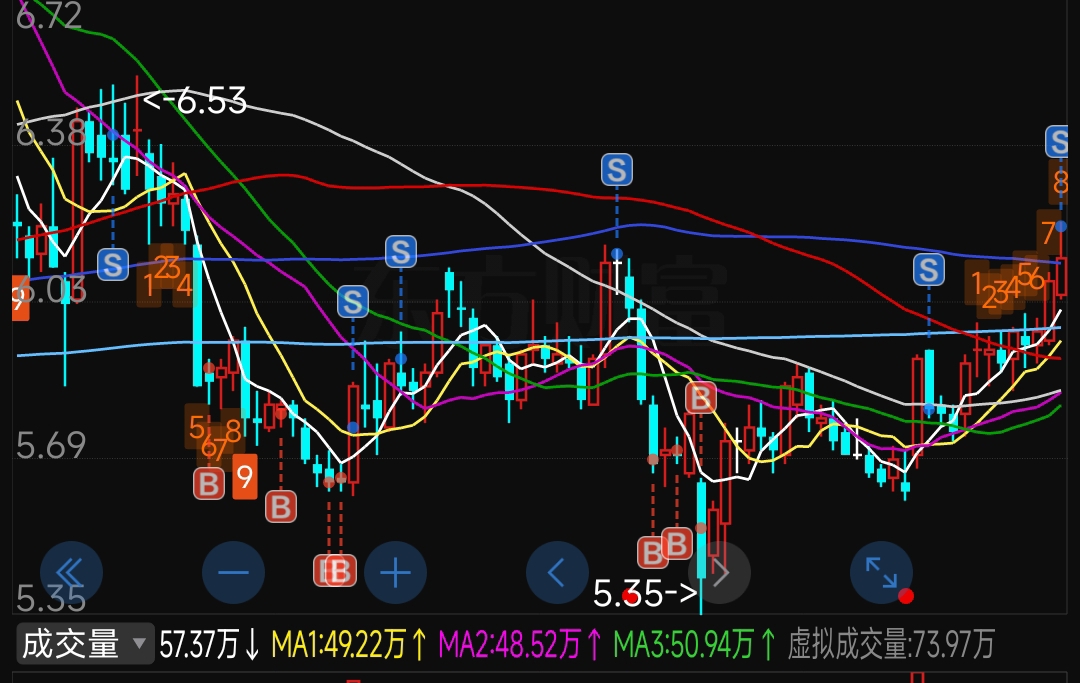Select the lowest S sell marker on the chart
Screen dimensions: 1080x683
(x=353, y=302)
